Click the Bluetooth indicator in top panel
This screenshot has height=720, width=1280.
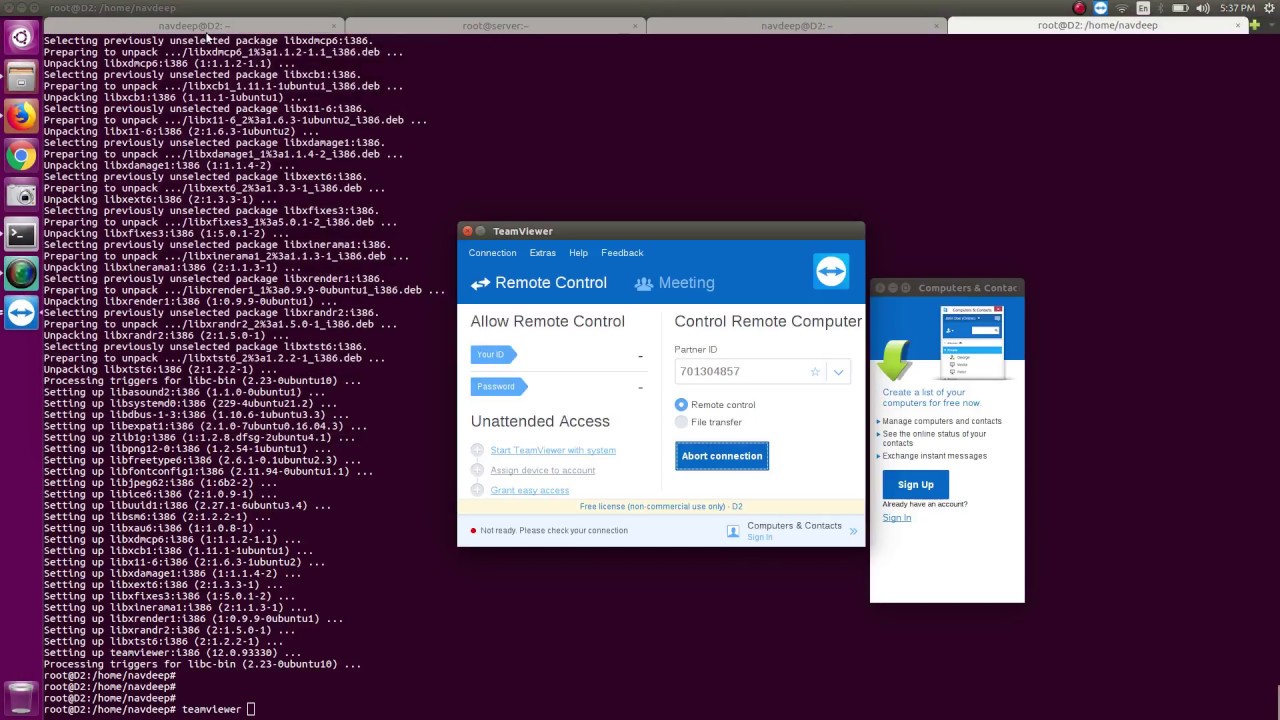point(1162,8)
